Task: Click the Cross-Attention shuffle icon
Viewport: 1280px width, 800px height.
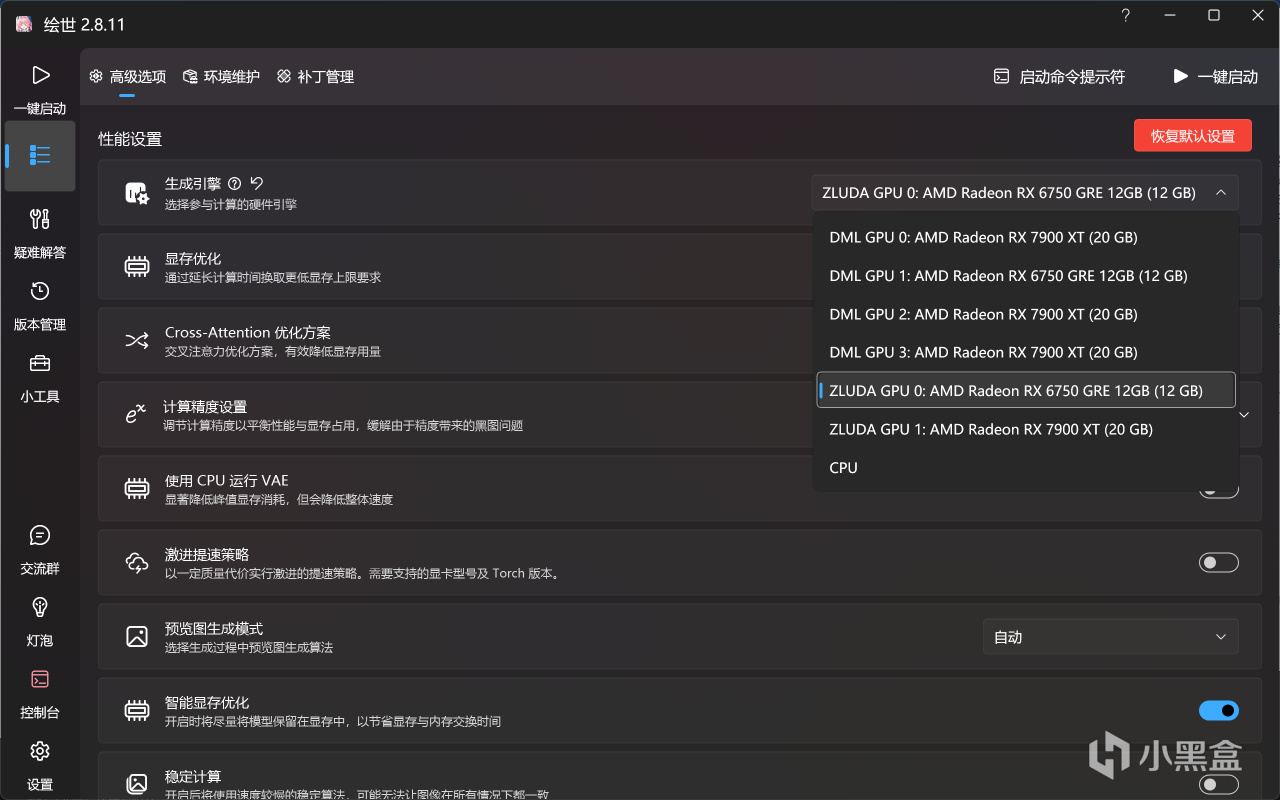Action: click(137, 340)
